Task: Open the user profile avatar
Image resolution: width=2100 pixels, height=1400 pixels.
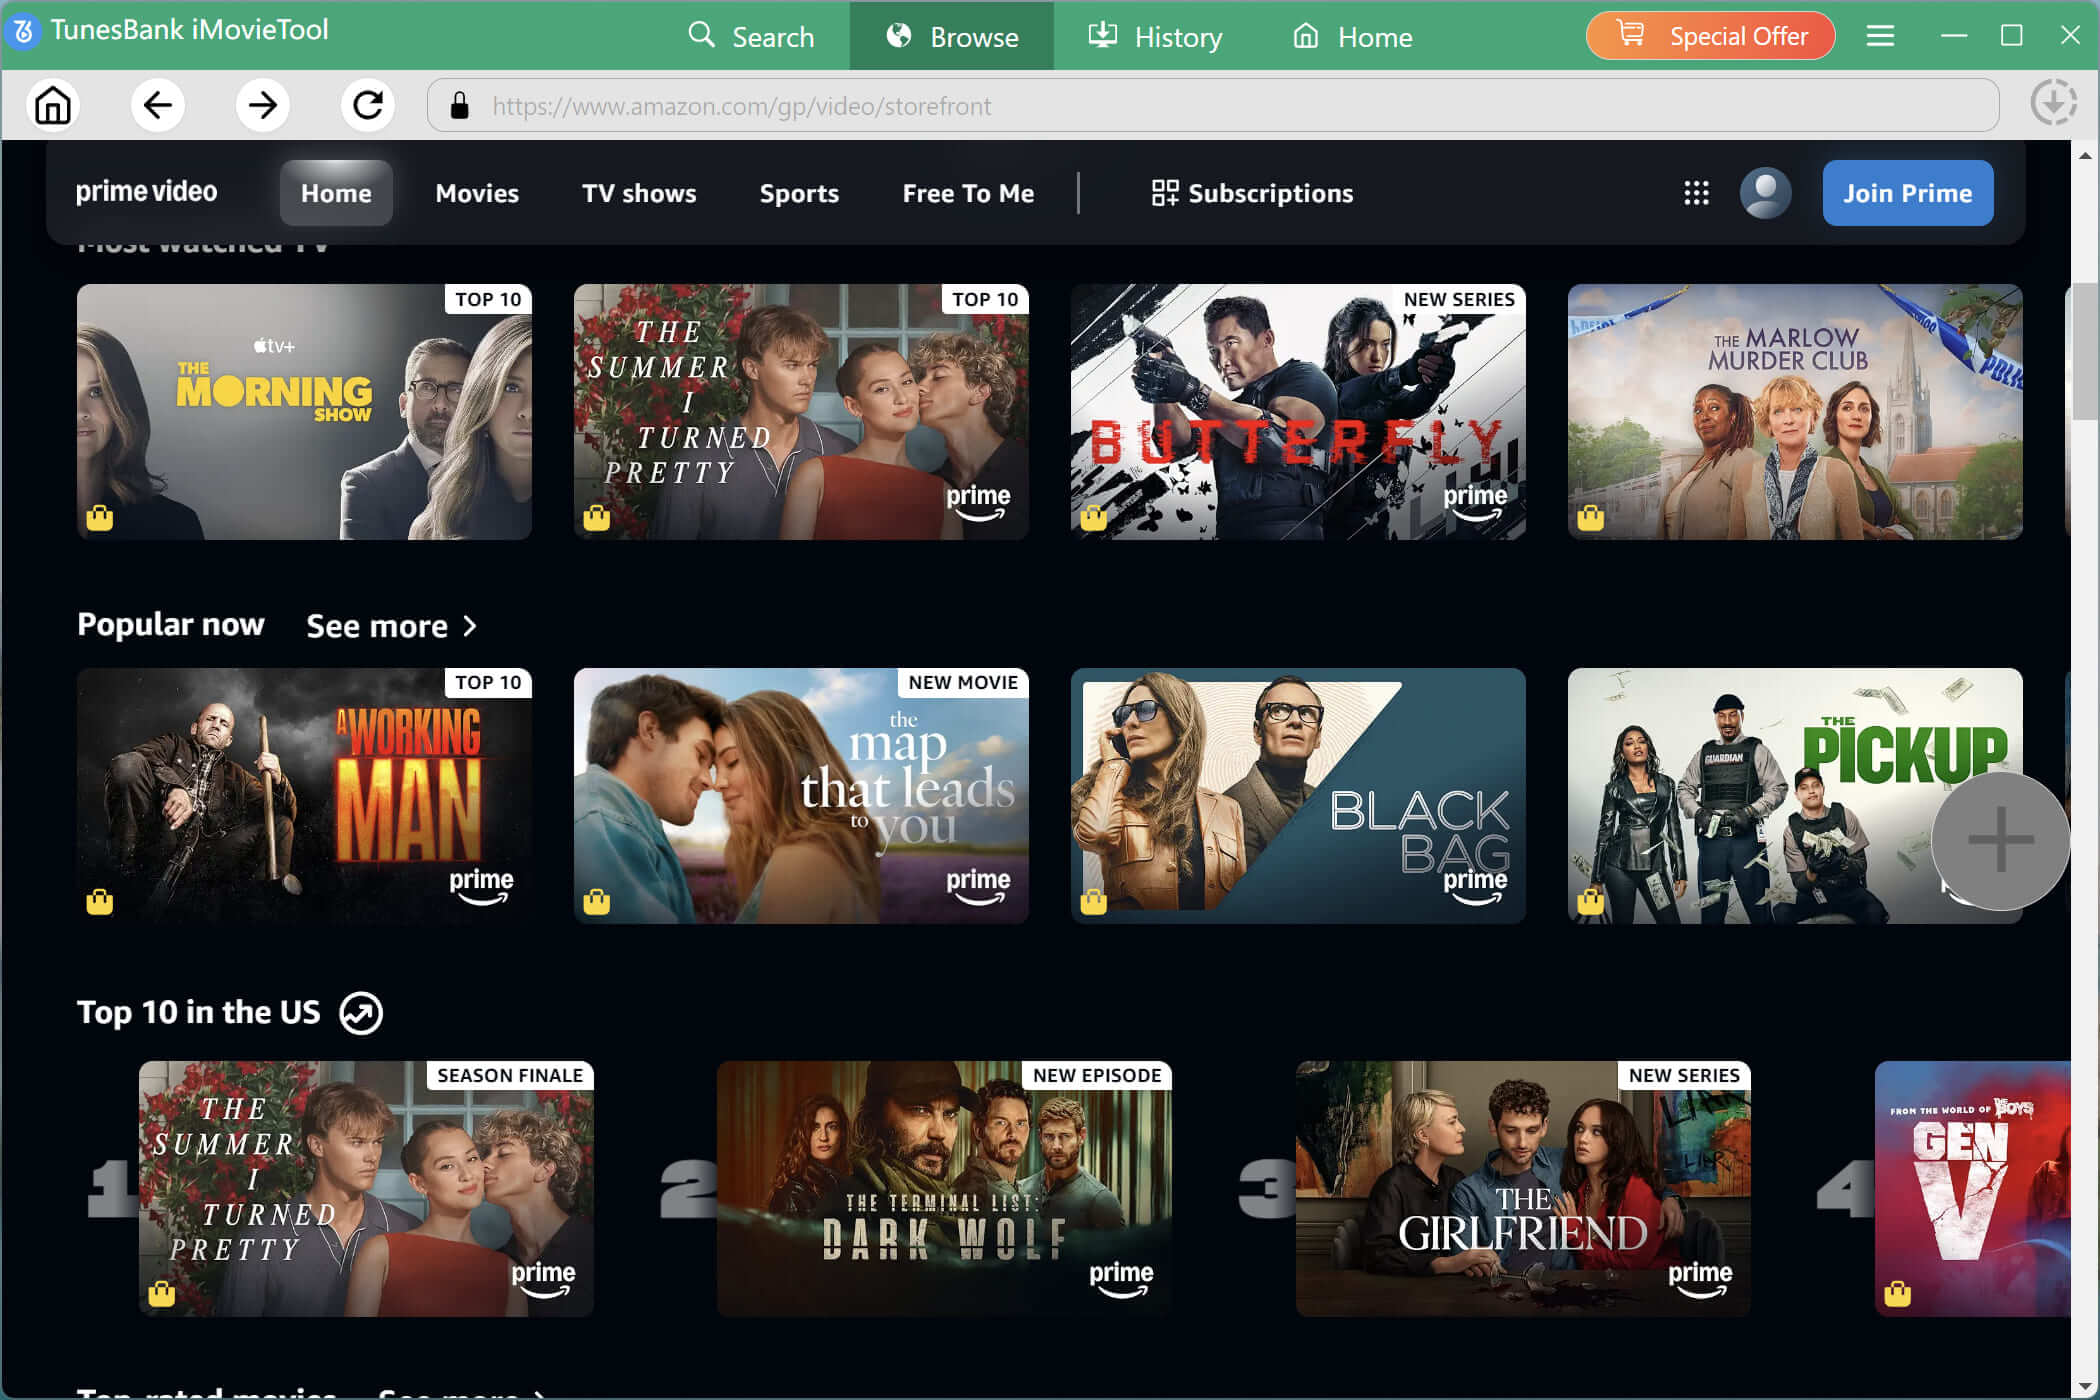Action: coord(1765,193)
